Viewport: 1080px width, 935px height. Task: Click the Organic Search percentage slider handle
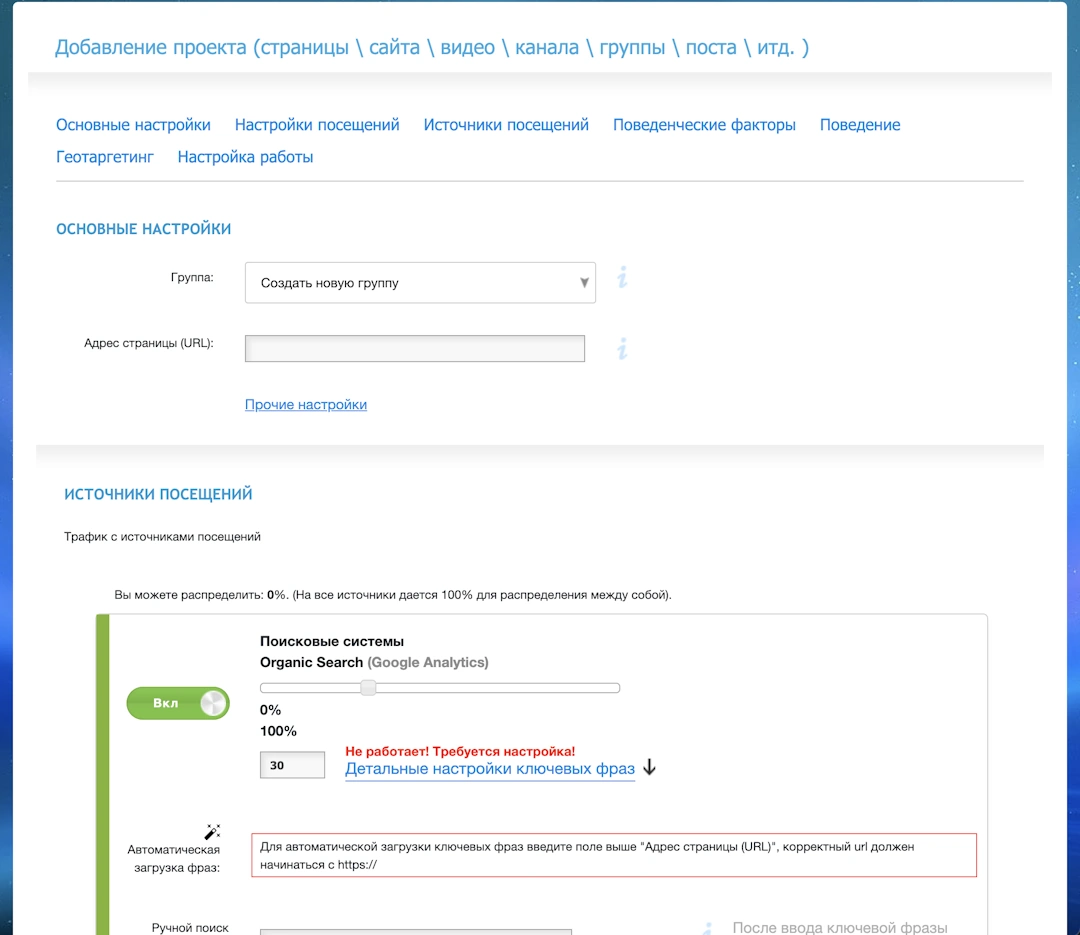point(368,688)
